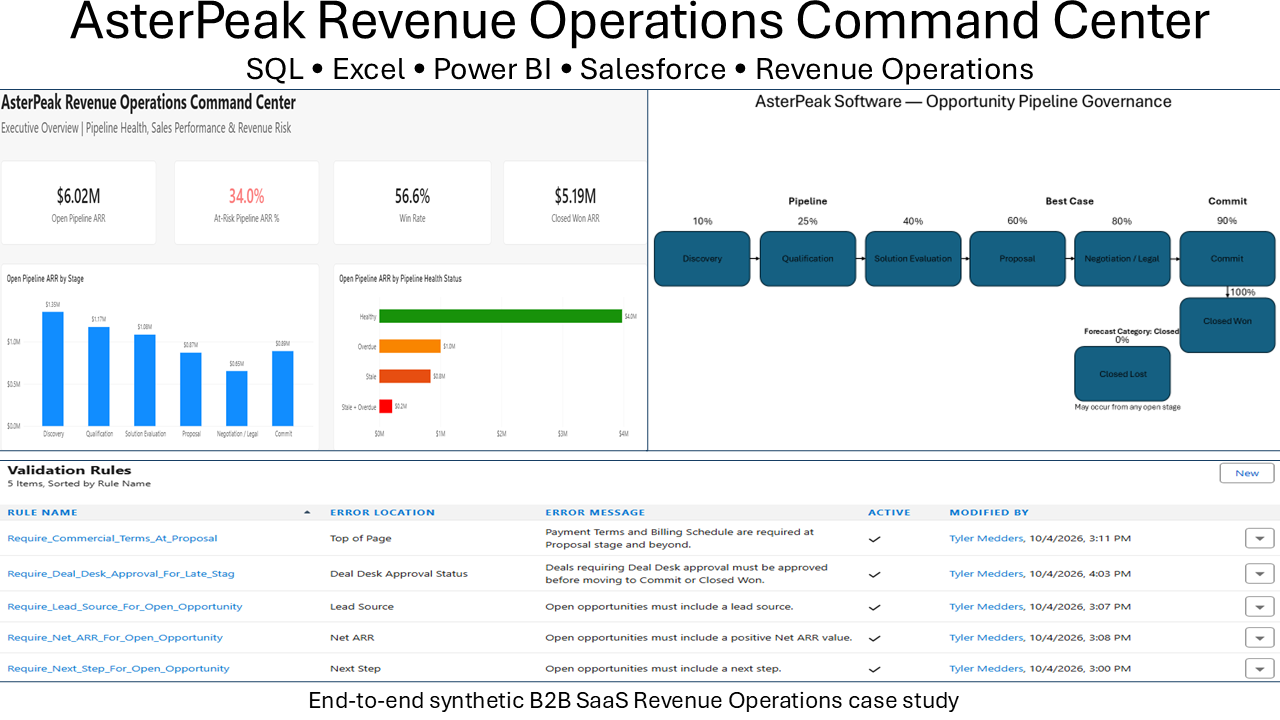Screen dimensions: 1280x720
Task: Click the red Stale + Overdue bar
Action: click(385, 406)
